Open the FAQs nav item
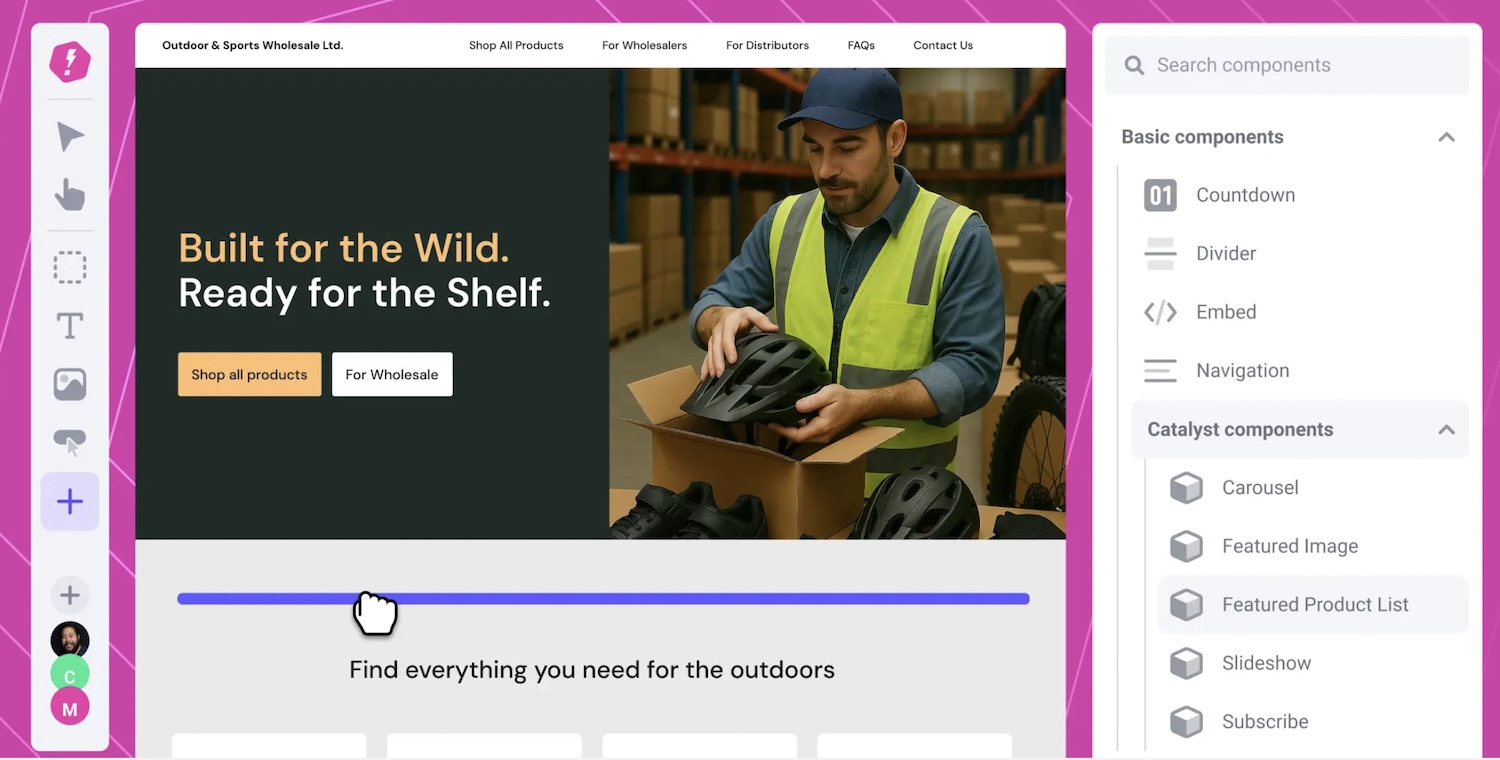 (x=861, y=45)
